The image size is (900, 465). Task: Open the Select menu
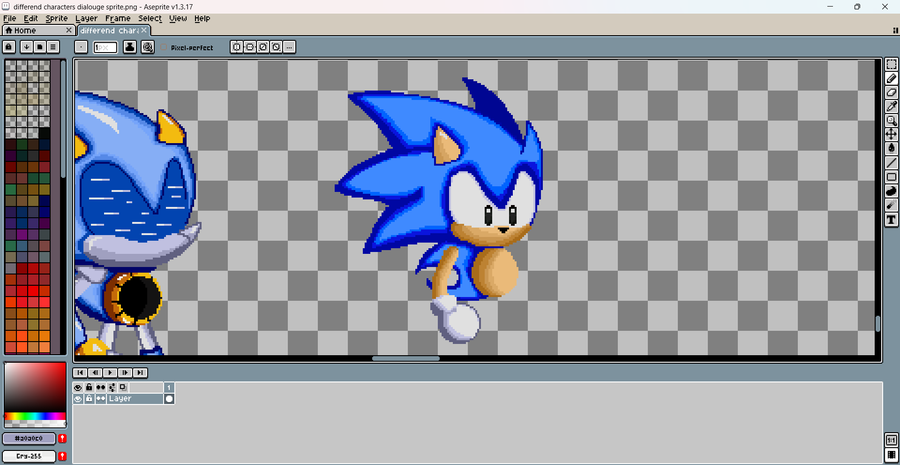(150, 18)
